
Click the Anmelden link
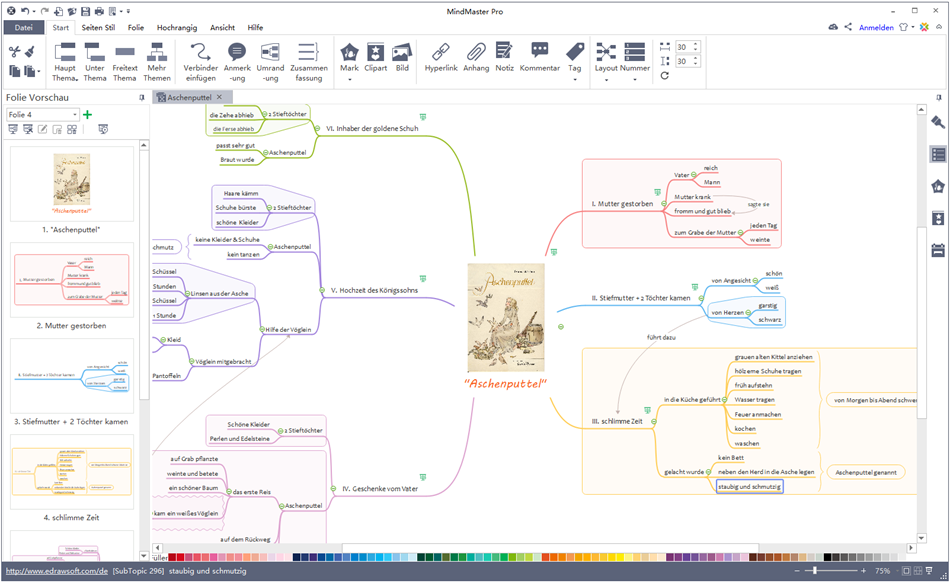point(876,27)
